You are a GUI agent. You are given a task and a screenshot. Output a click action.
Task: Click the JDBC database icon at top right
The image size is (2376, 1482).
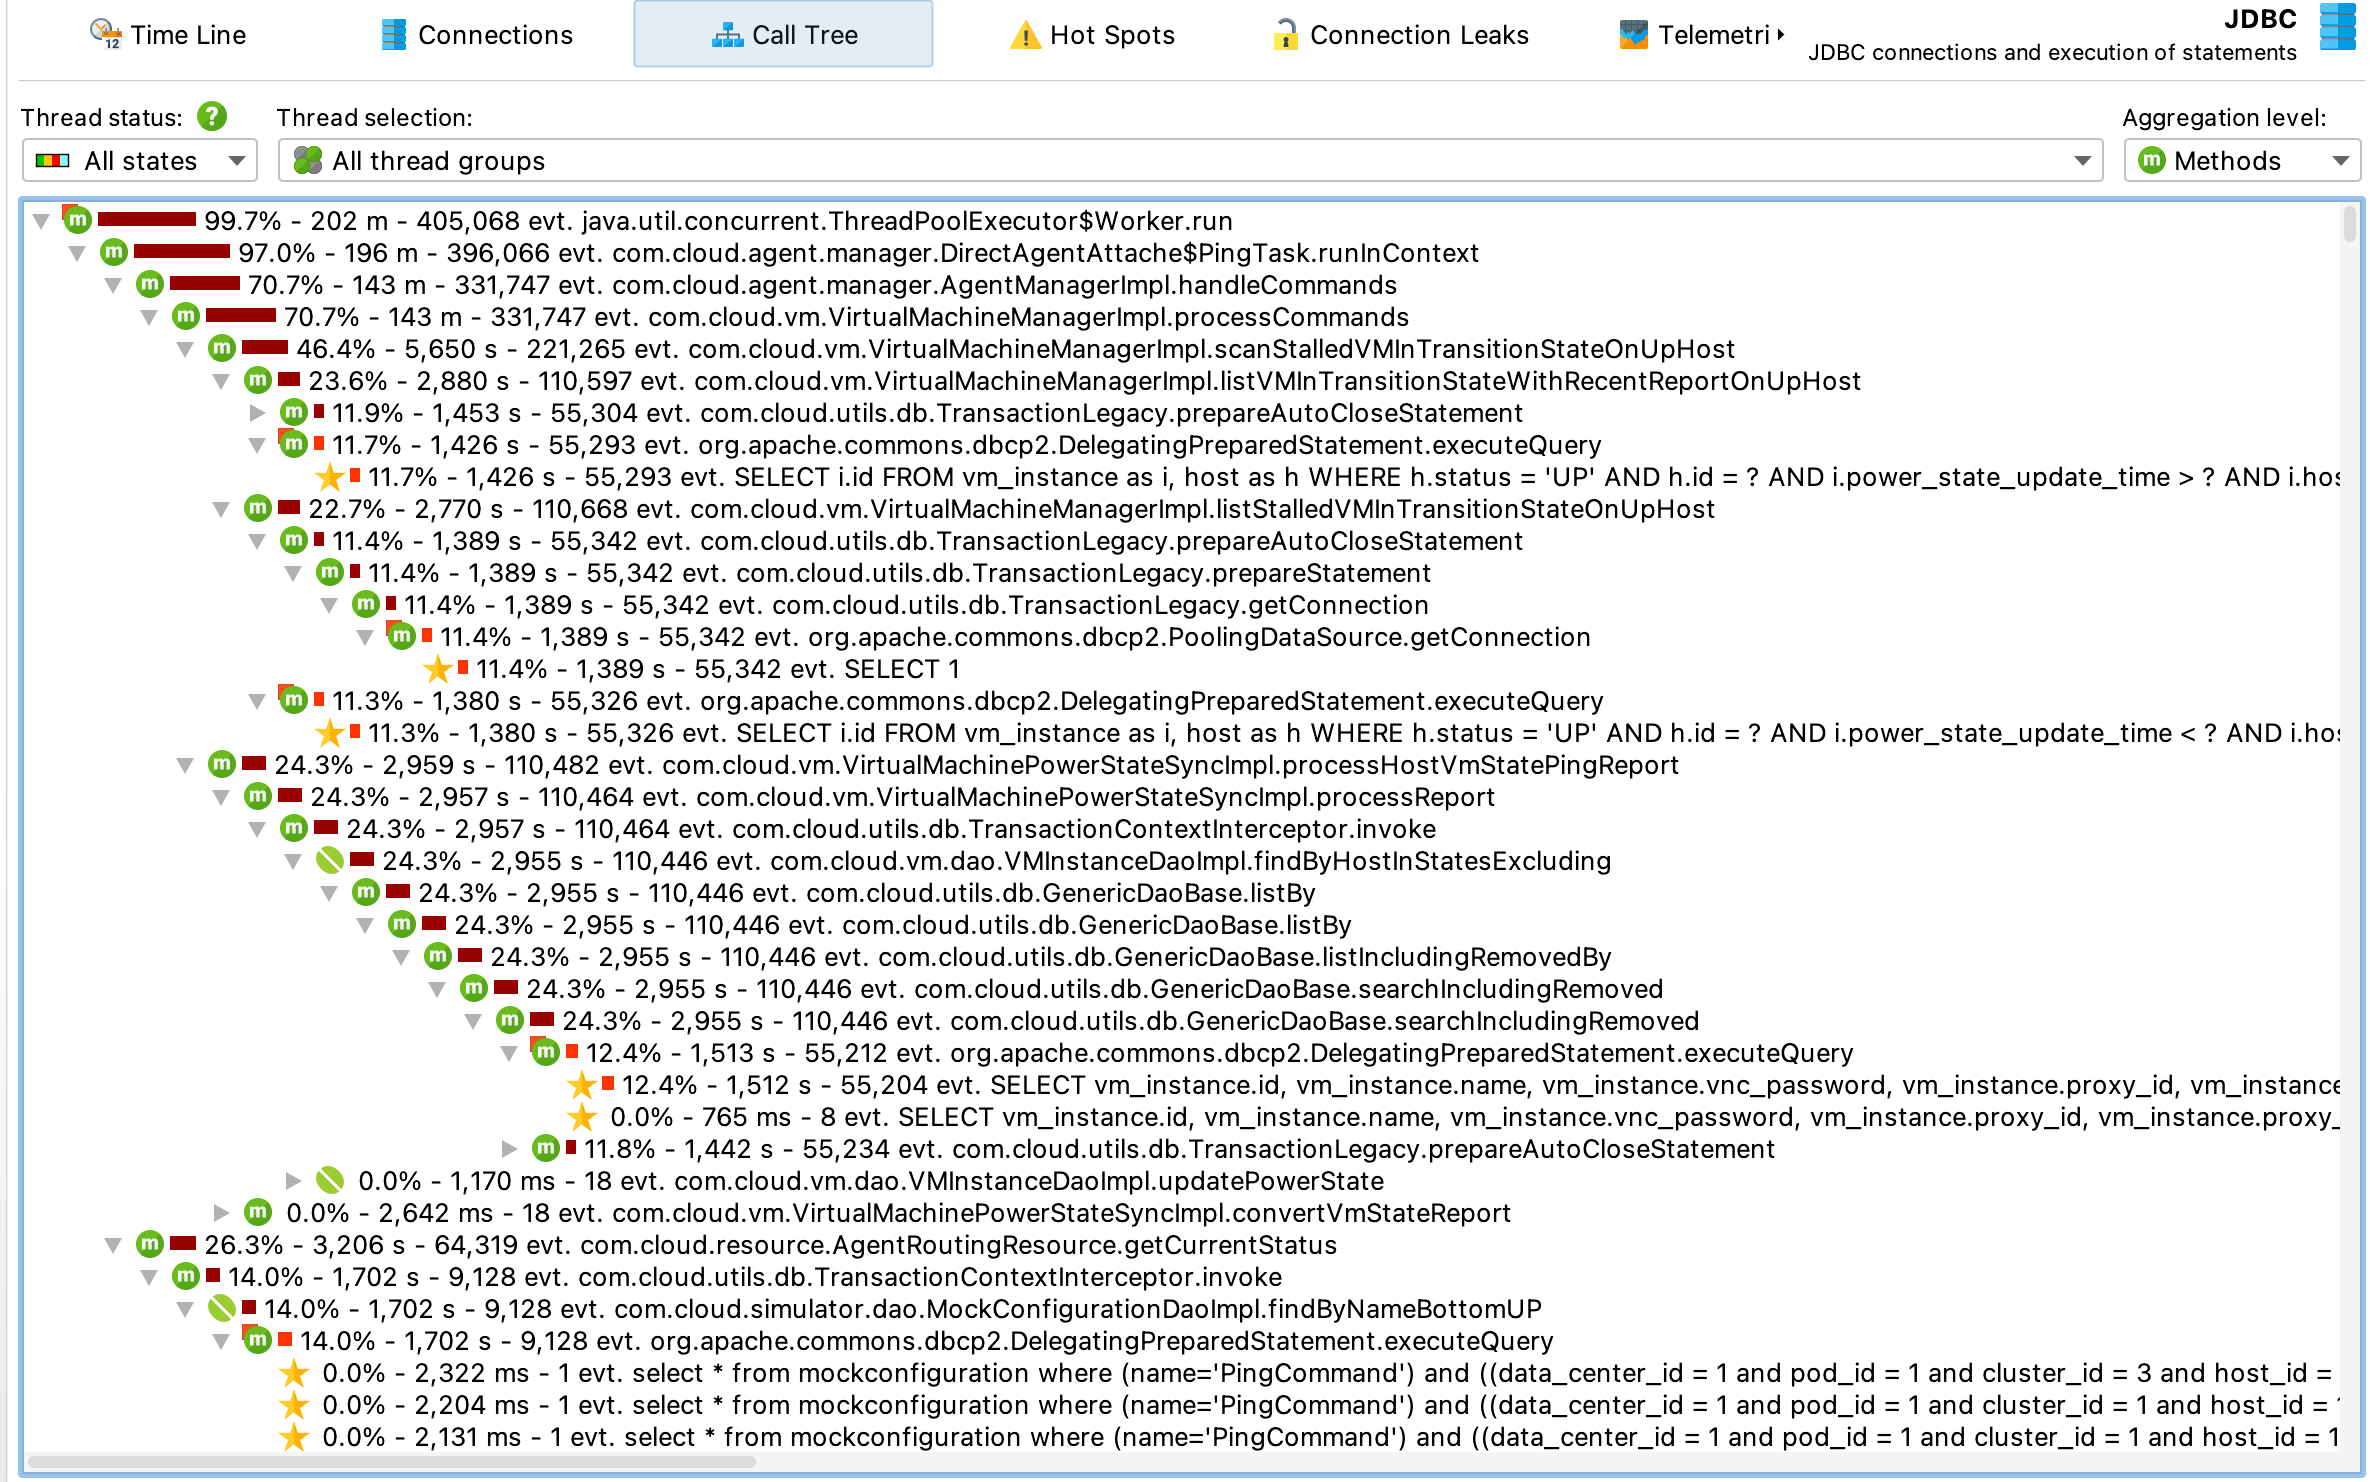coord(2337,27)
